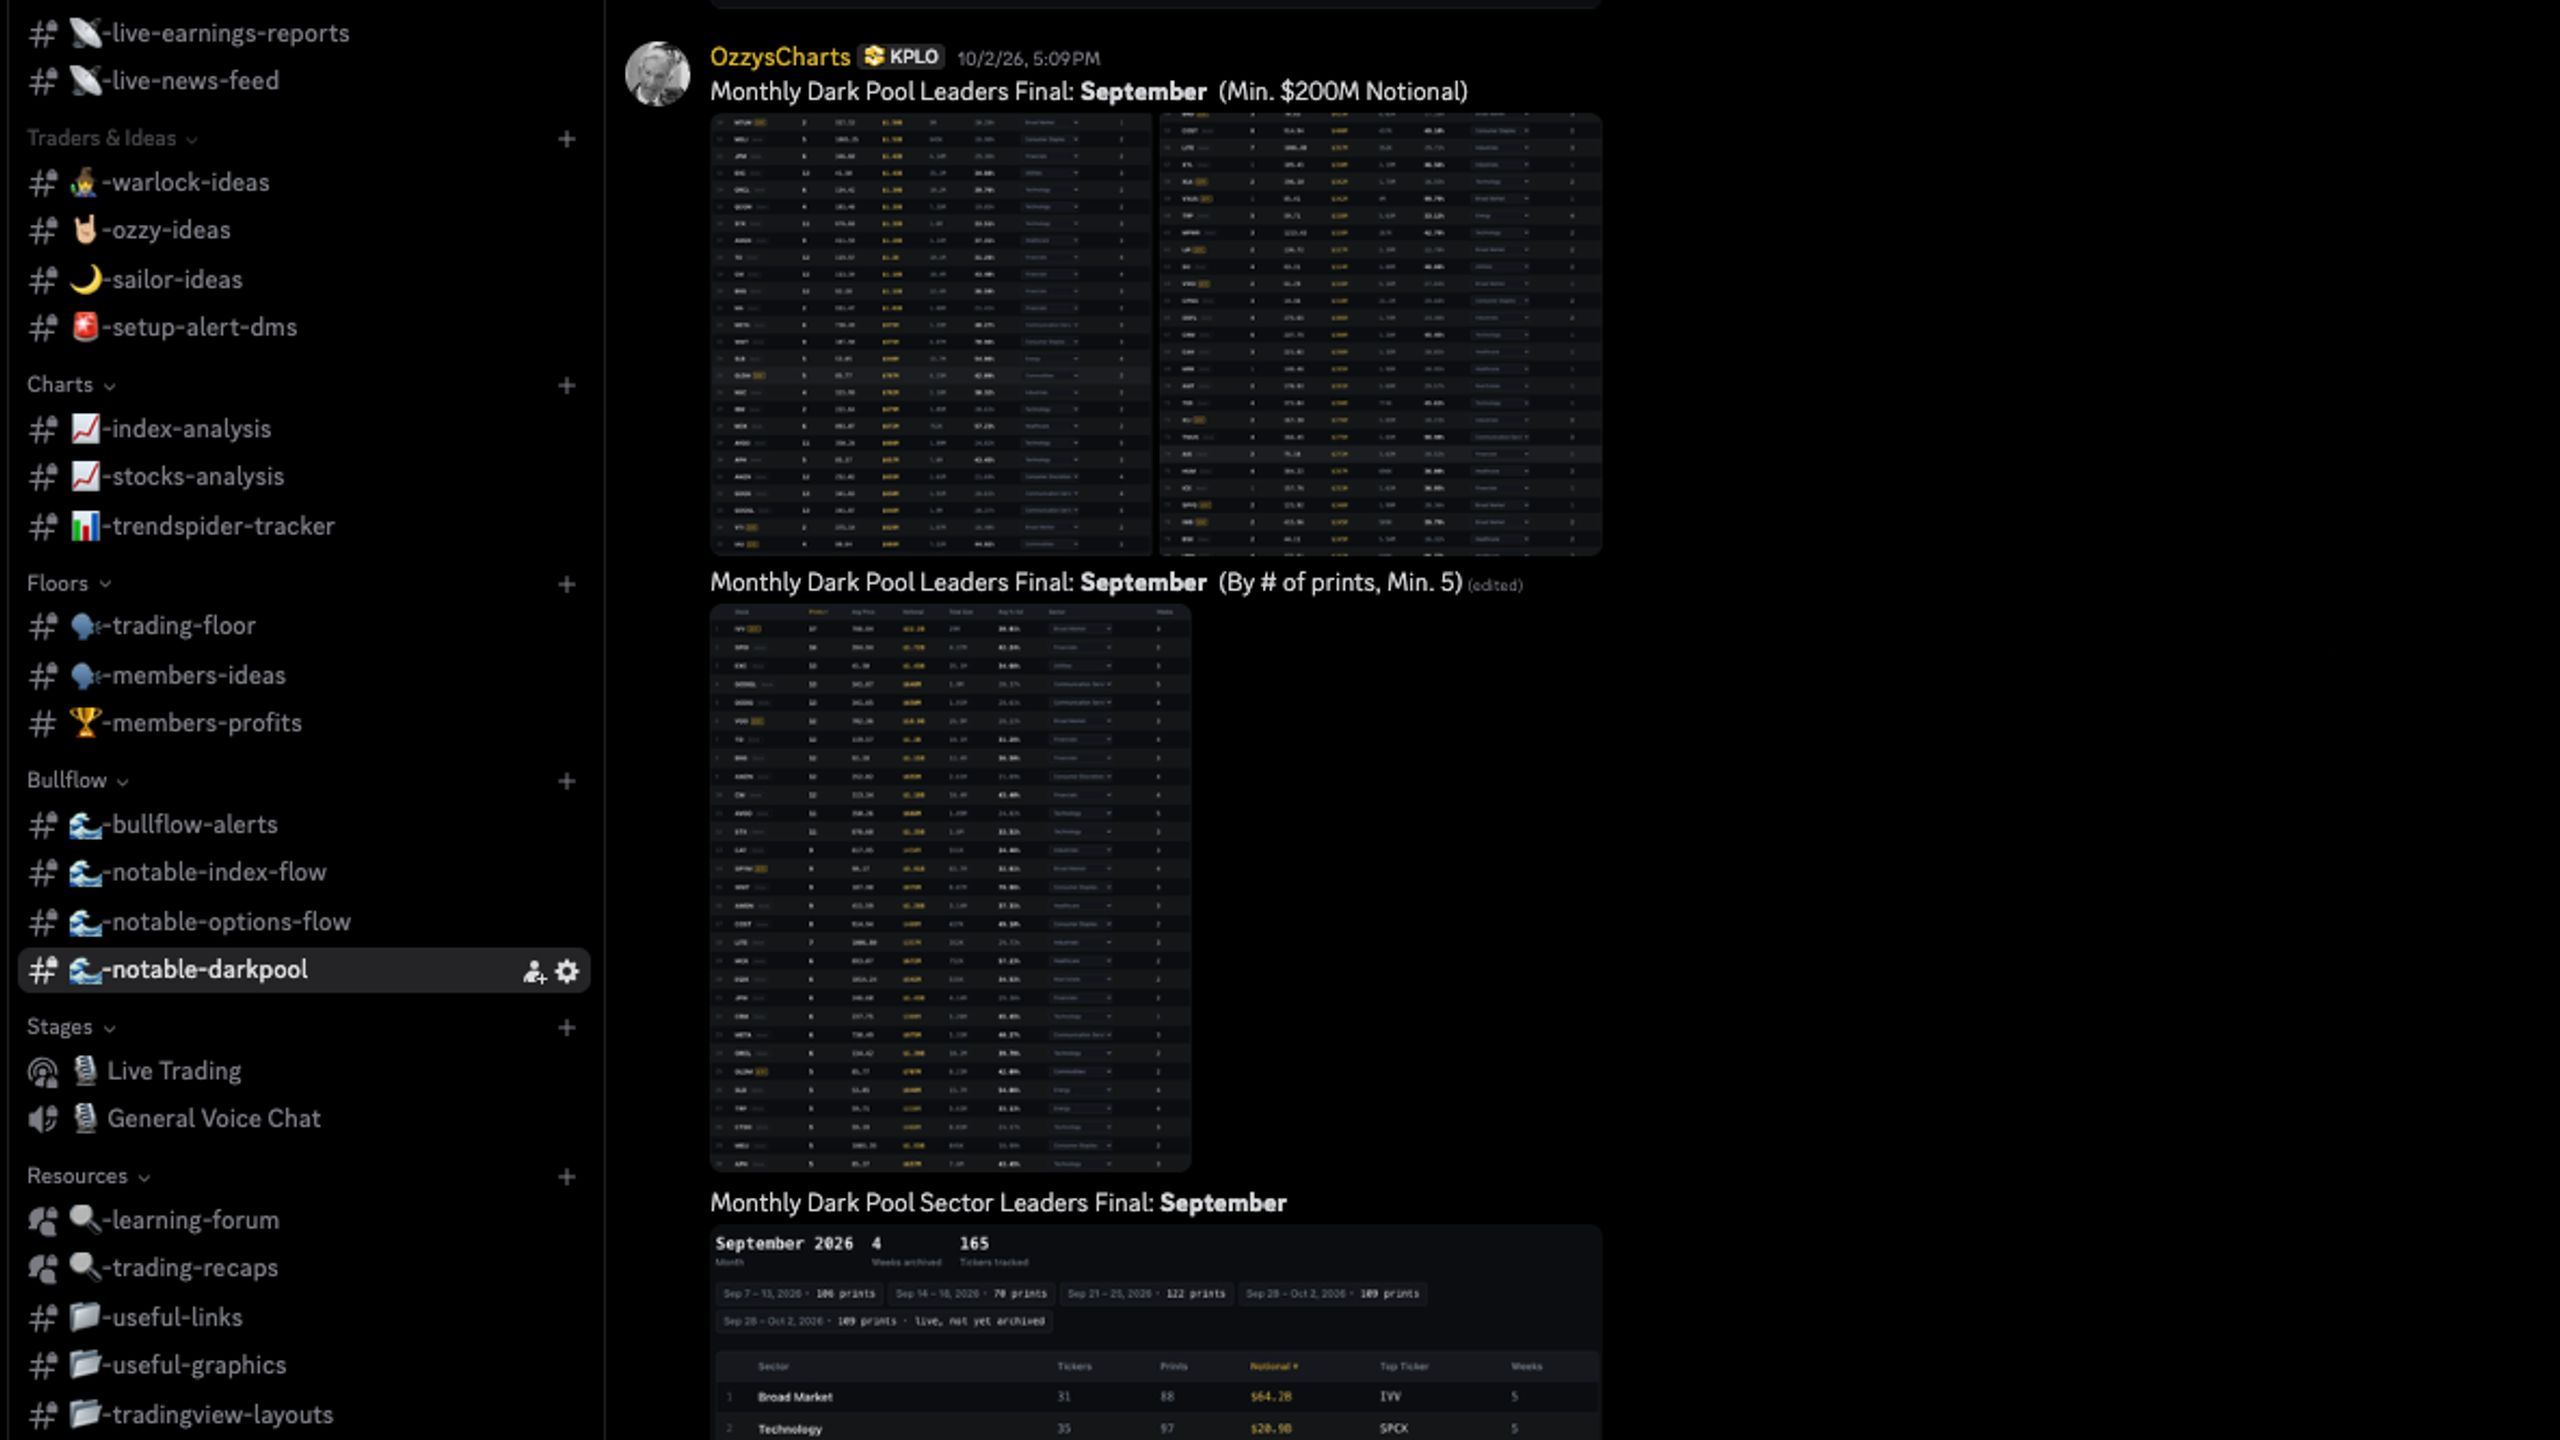Click plus icon next to Resources category
The width and height of the screenshot is (2560, 1440).
point(566,1177)
